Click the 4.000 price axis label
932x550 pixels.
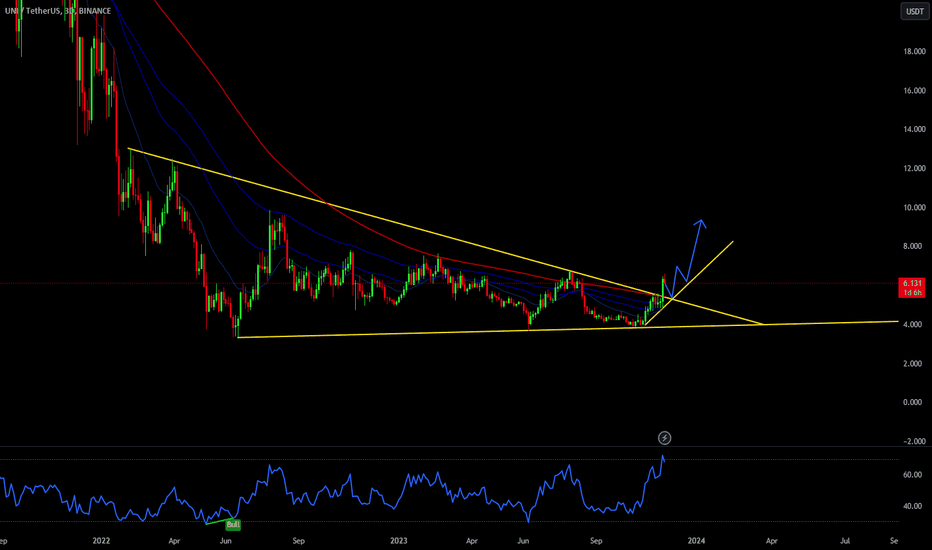pos(914,325)
